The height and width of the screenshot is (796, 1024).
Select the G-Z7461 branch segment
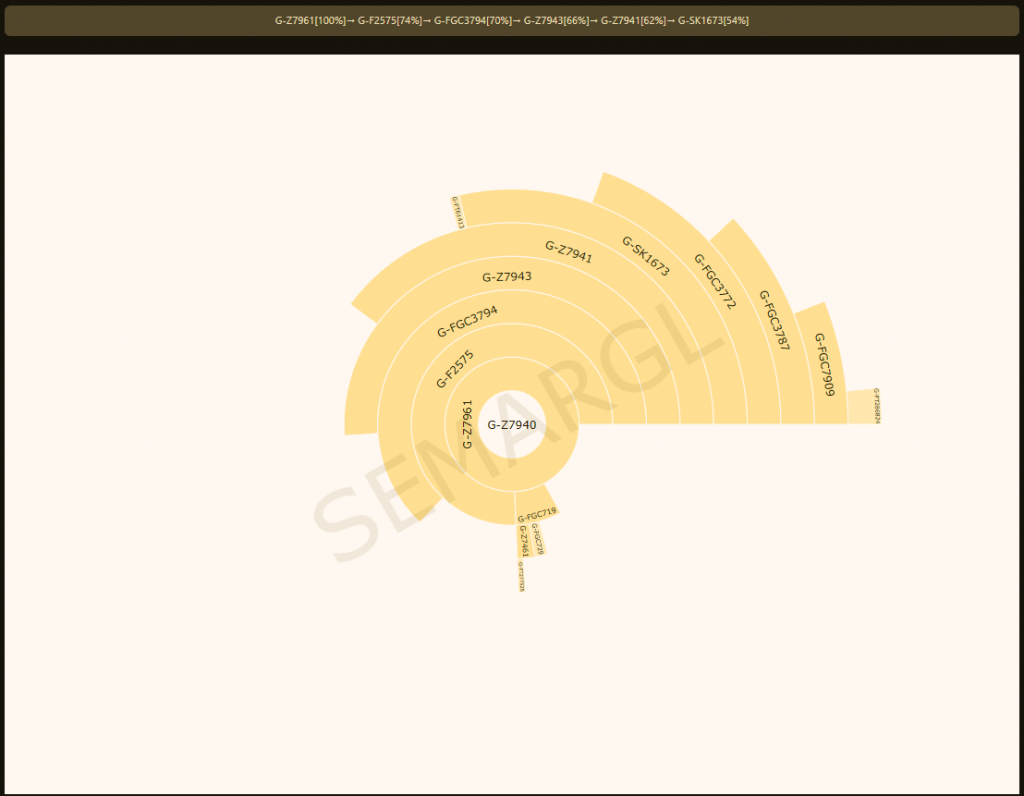(x=523, y=541)
